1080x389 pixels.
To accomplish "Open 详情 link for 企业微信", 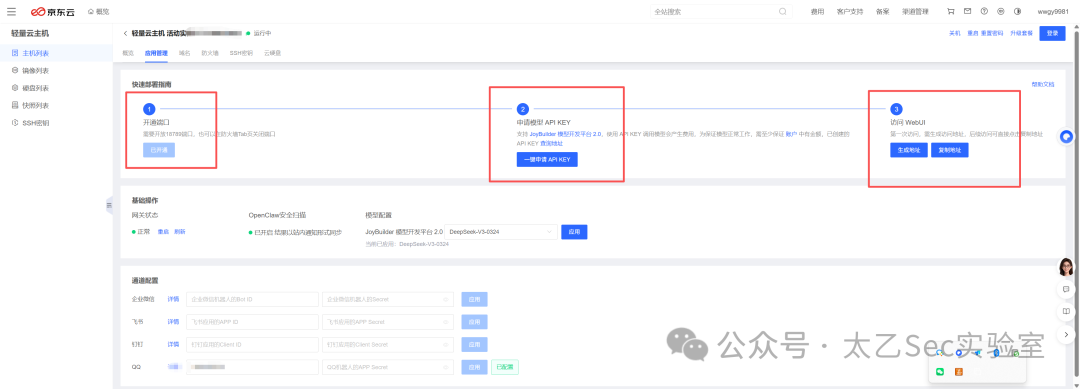I will (x=173, y=299).
